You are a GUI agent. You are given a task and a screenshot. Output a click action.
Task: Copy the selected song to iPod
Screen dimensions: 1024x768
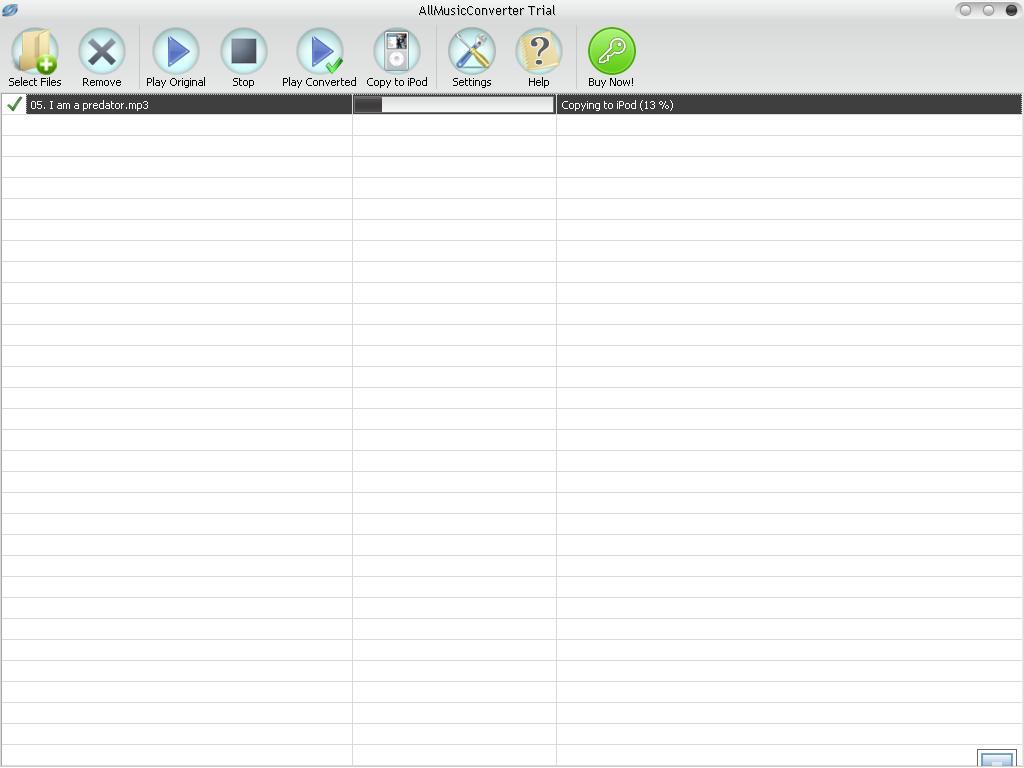[396, 48]
